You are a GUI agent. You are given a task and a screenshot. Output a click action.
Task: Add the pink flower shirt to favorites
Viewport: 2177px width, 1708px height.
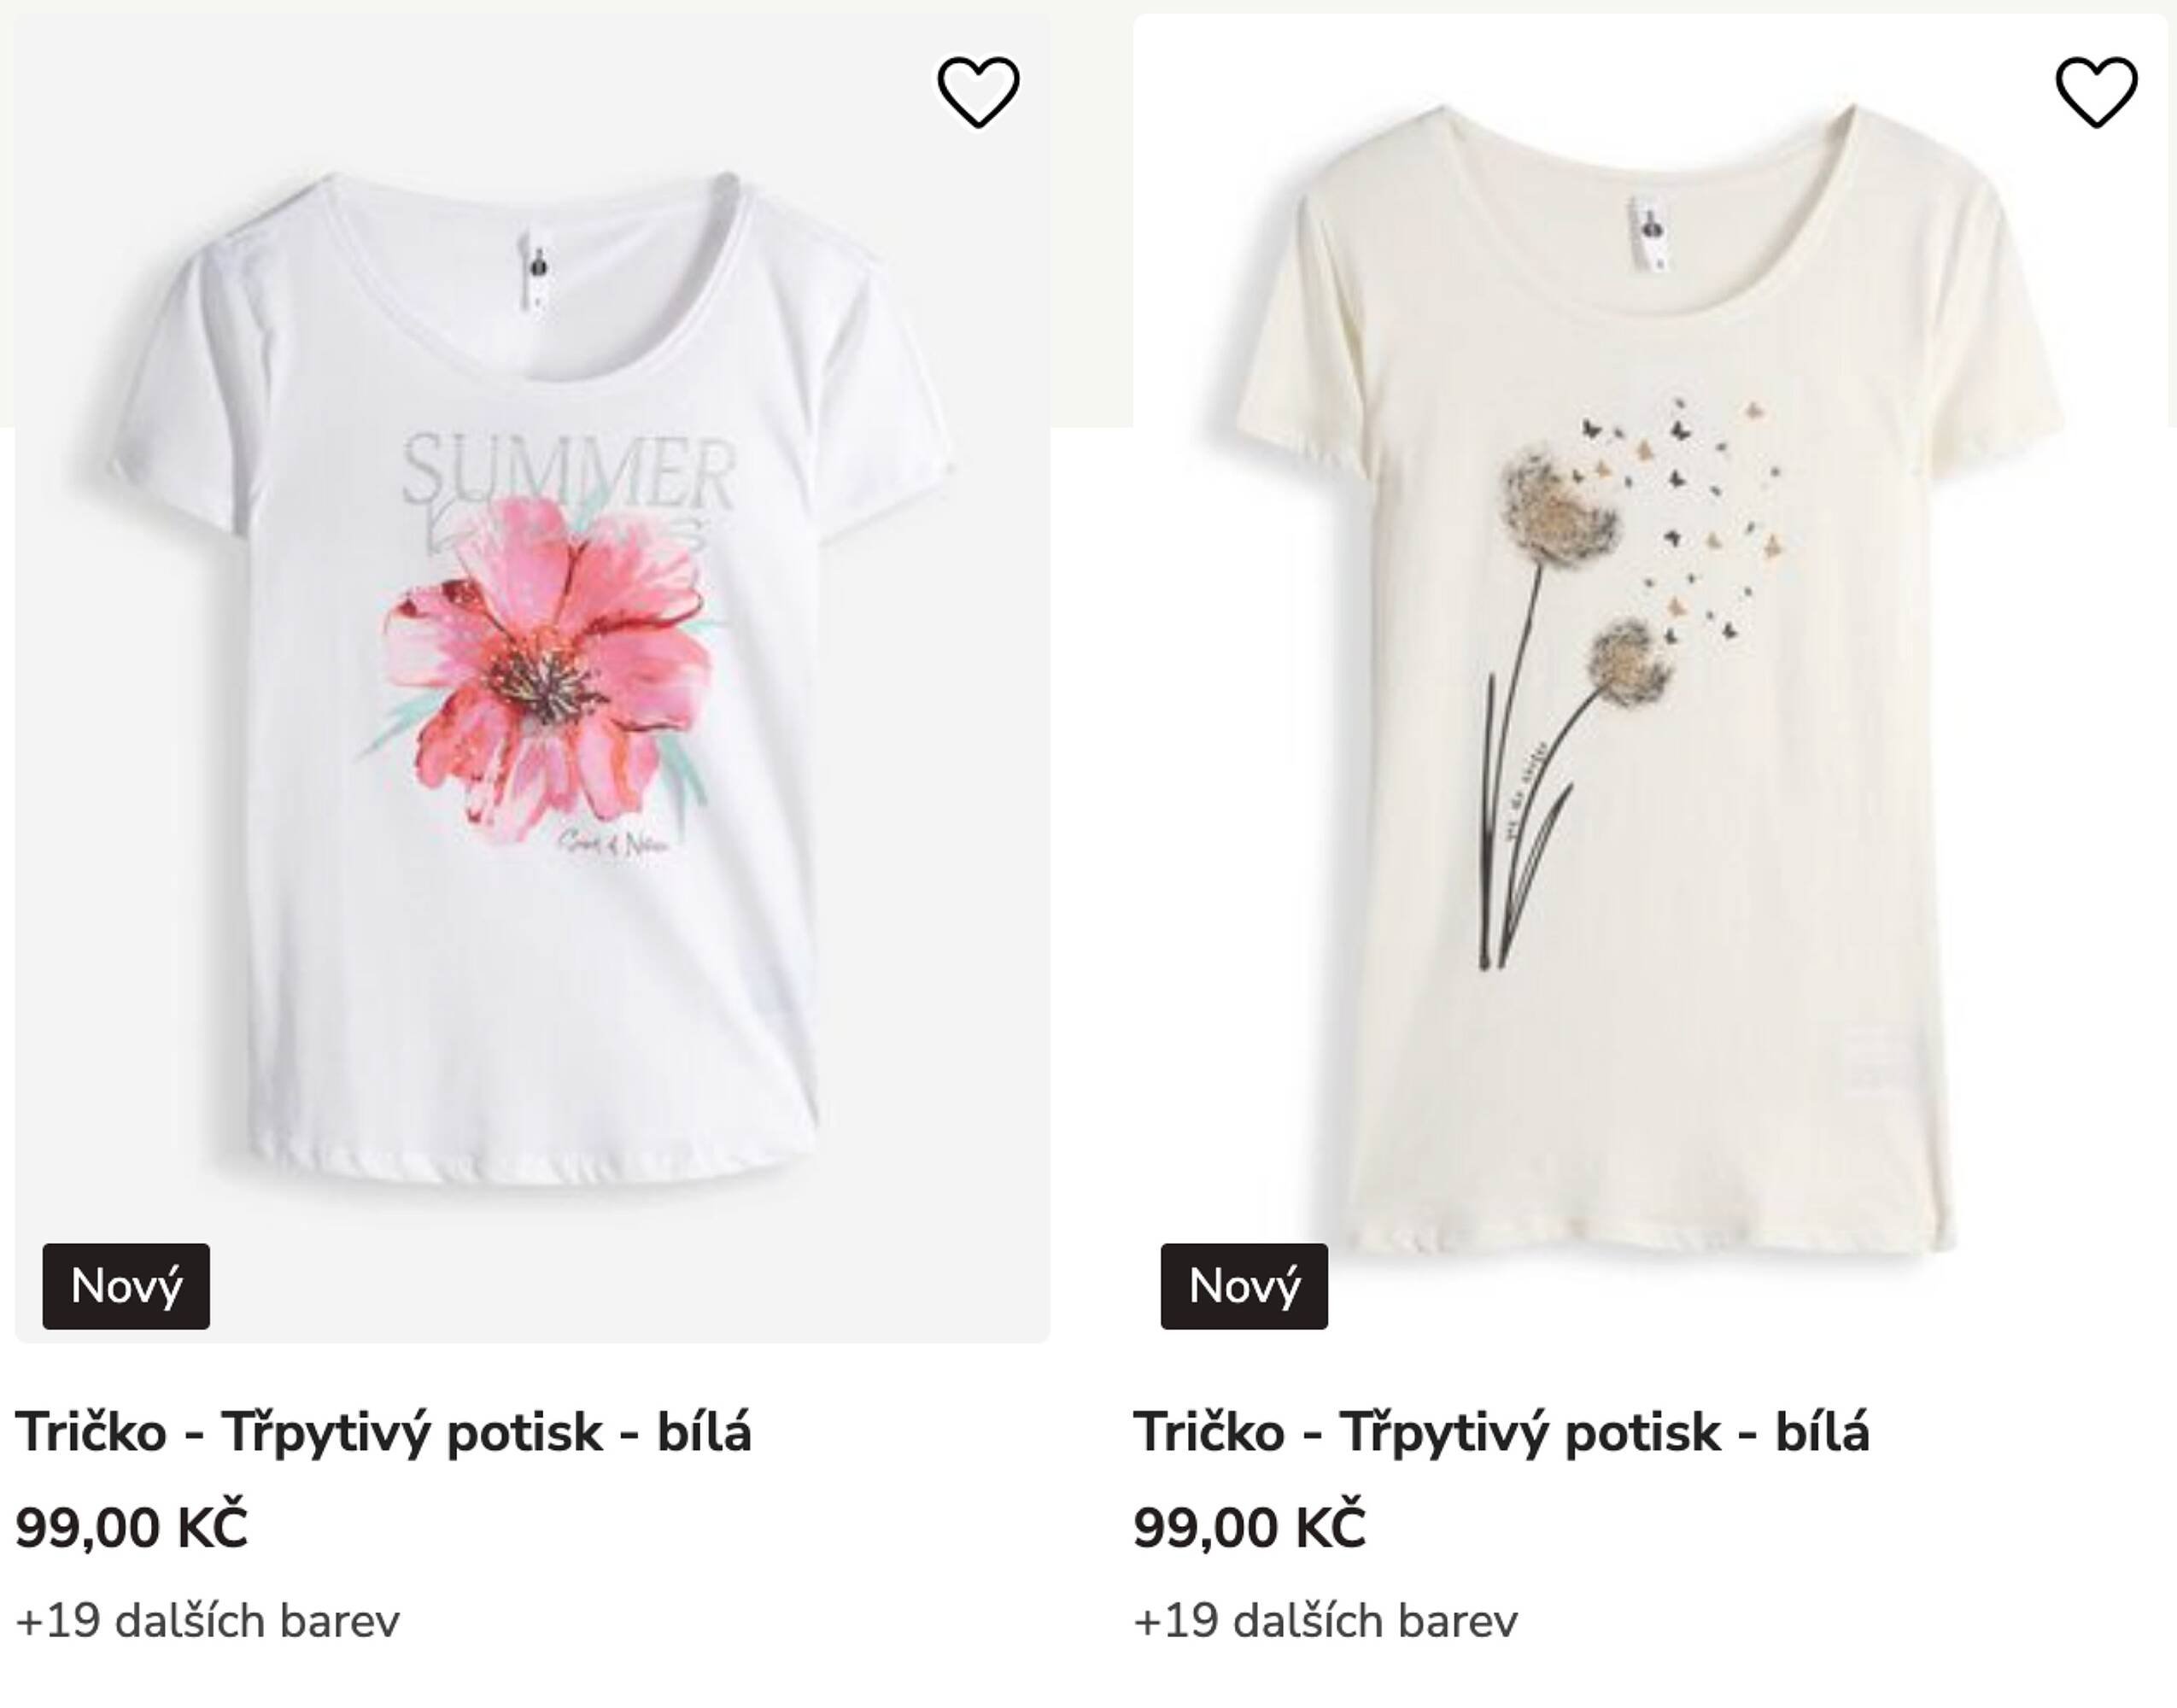977,92
